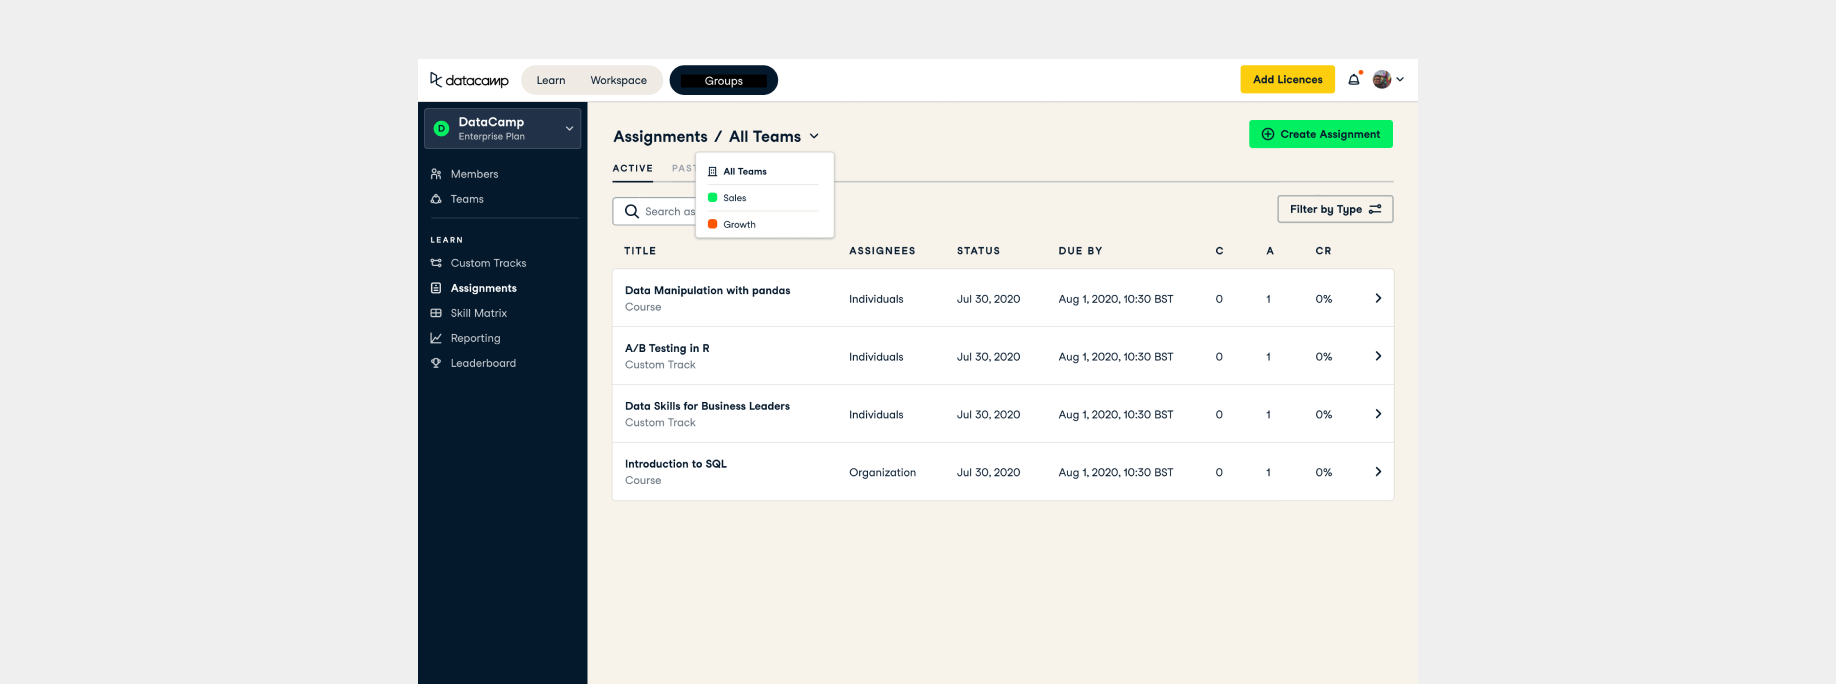Select the ACTIVE assignments tab

point(632,168)
